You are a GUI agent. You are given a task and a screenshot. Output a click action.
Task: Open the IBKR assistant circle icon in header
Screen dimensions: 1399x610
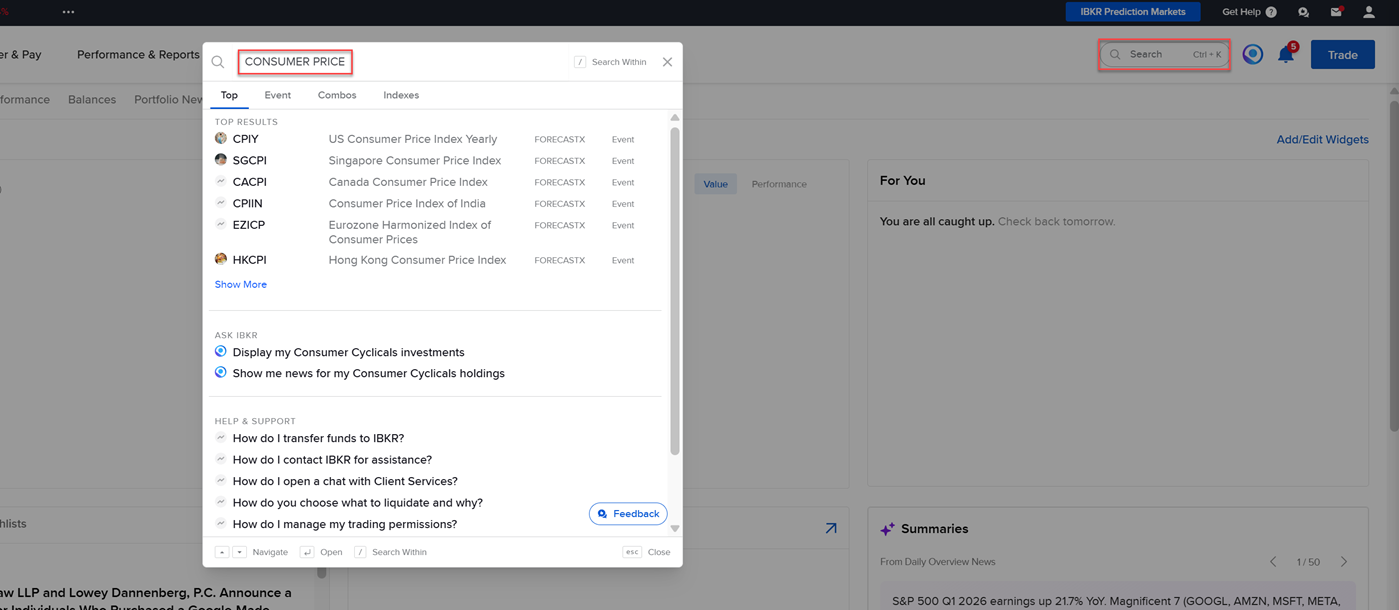click(x=1252, y=55)
